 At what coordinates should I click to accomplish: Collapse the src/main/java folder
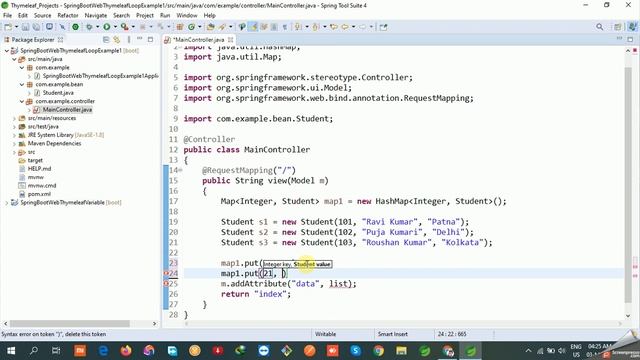(x=14, y=59)
